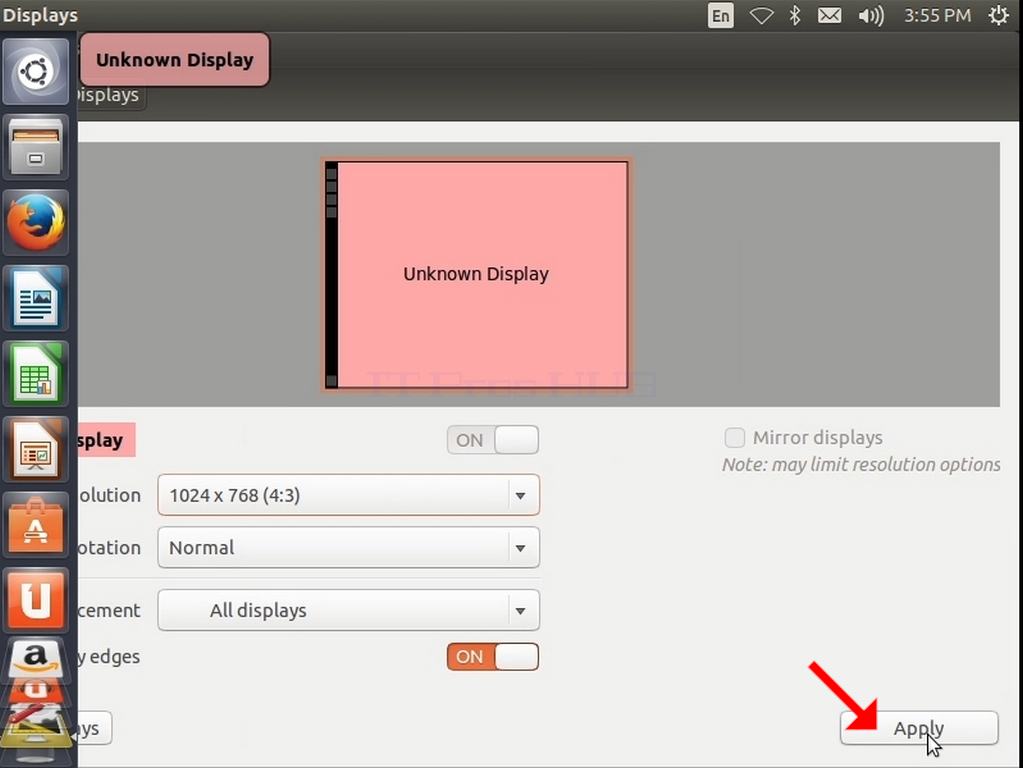Open the Ubuntu Dash home launcher
The width and height of the screenshot is (1023, 768).
click(x=35, y=71)
